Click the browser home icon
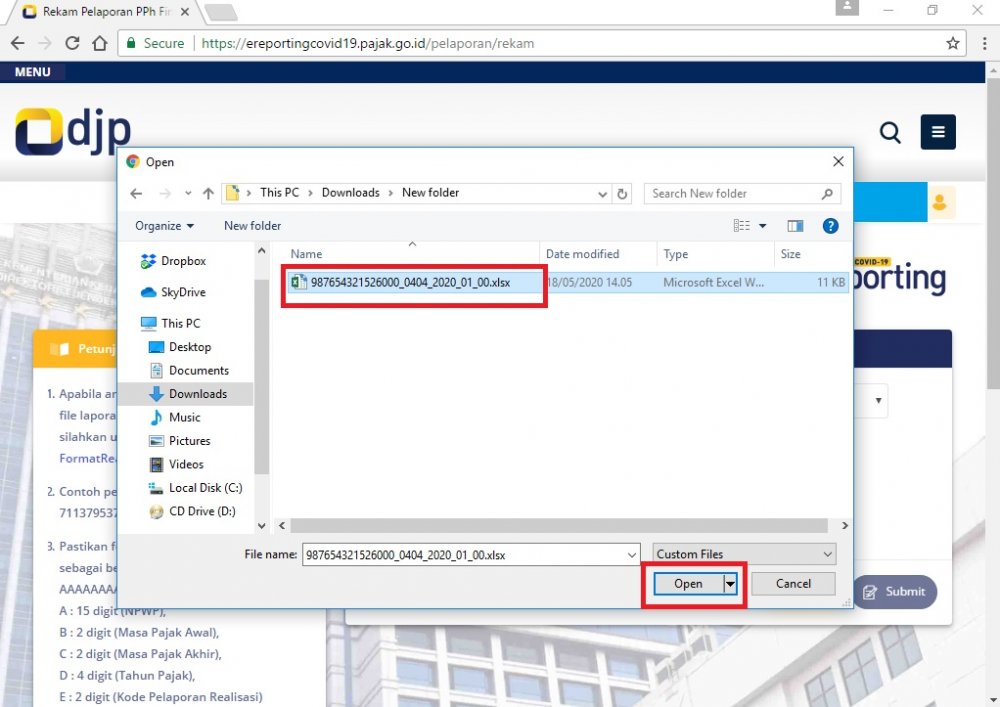Screen dimensions: 1000x707 click(99, 44)
